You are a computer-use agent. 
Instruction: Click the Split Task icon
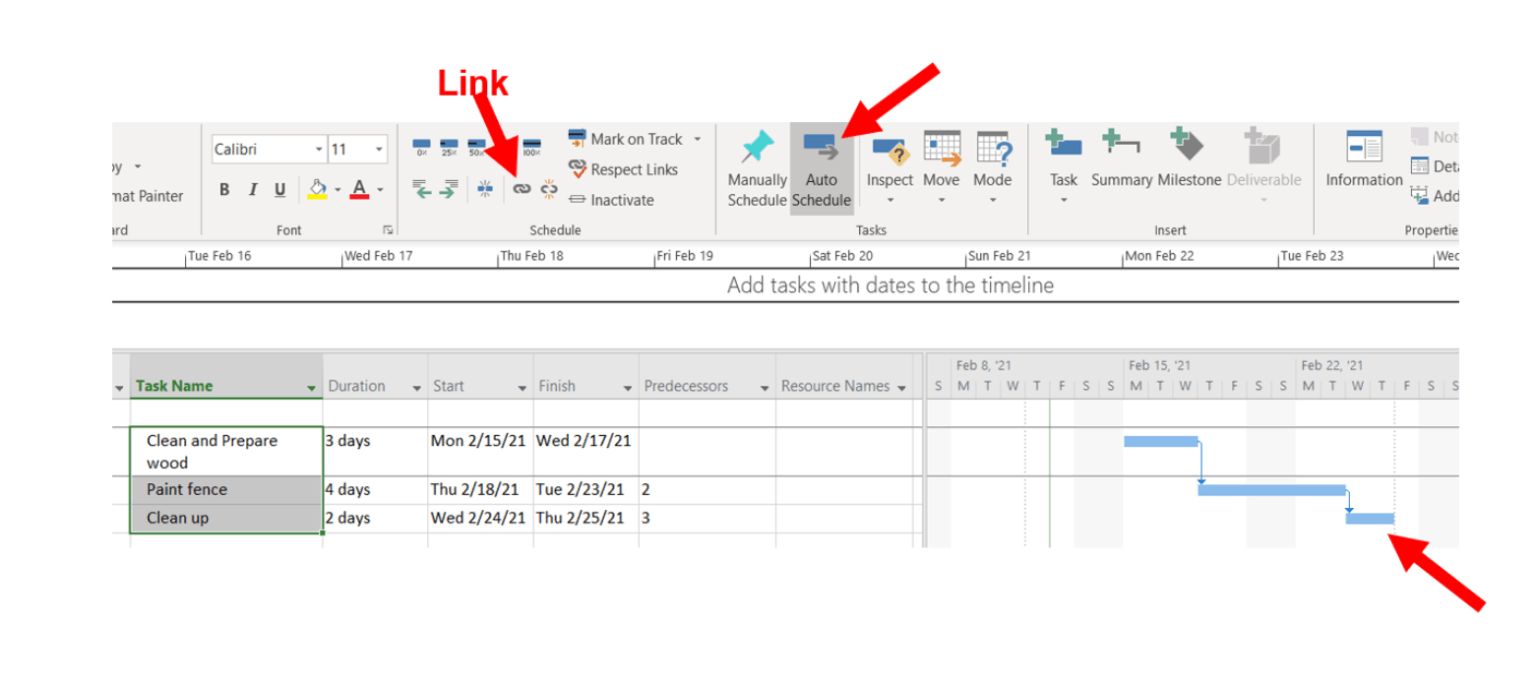tap(486, 187)
